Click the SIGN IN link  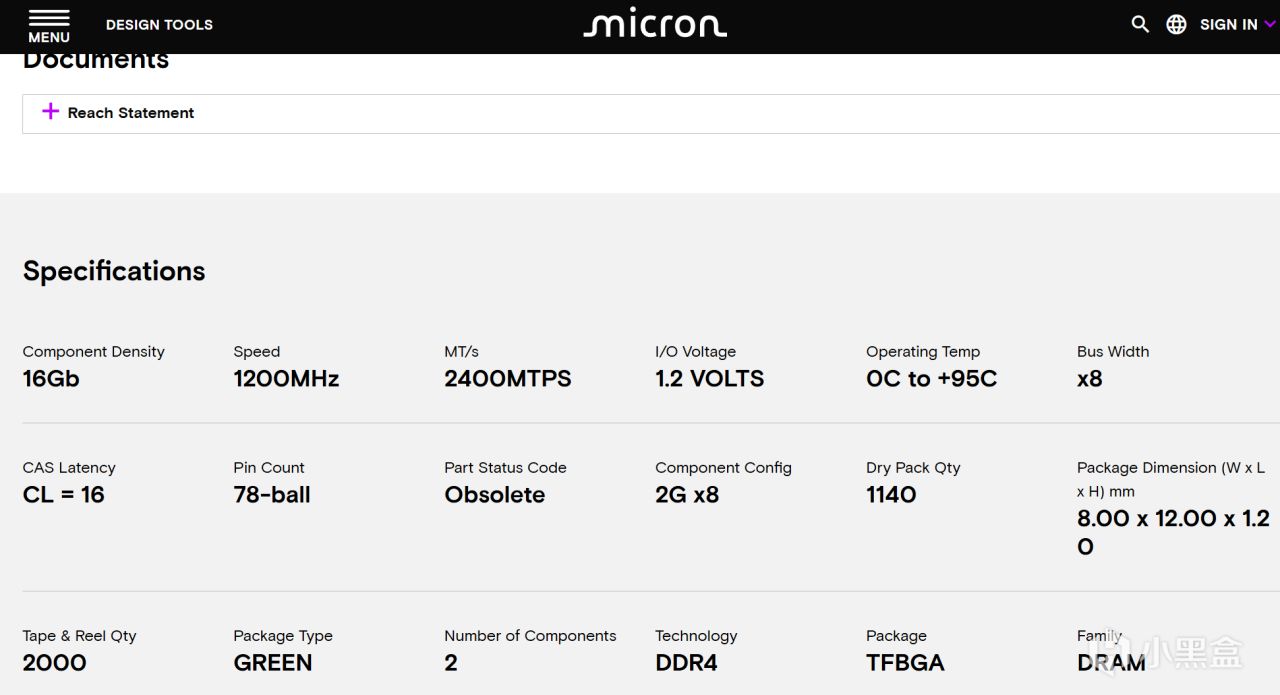point(1228,24)
